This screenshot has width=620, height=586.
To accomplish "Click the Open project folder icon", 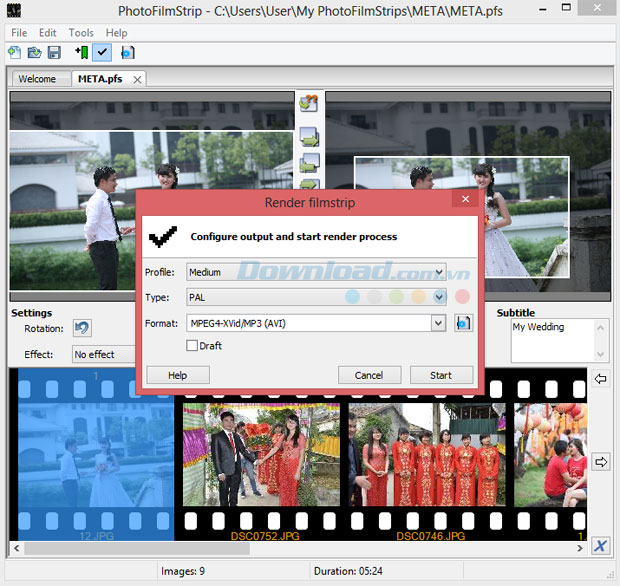I will [x=34, y=53].
